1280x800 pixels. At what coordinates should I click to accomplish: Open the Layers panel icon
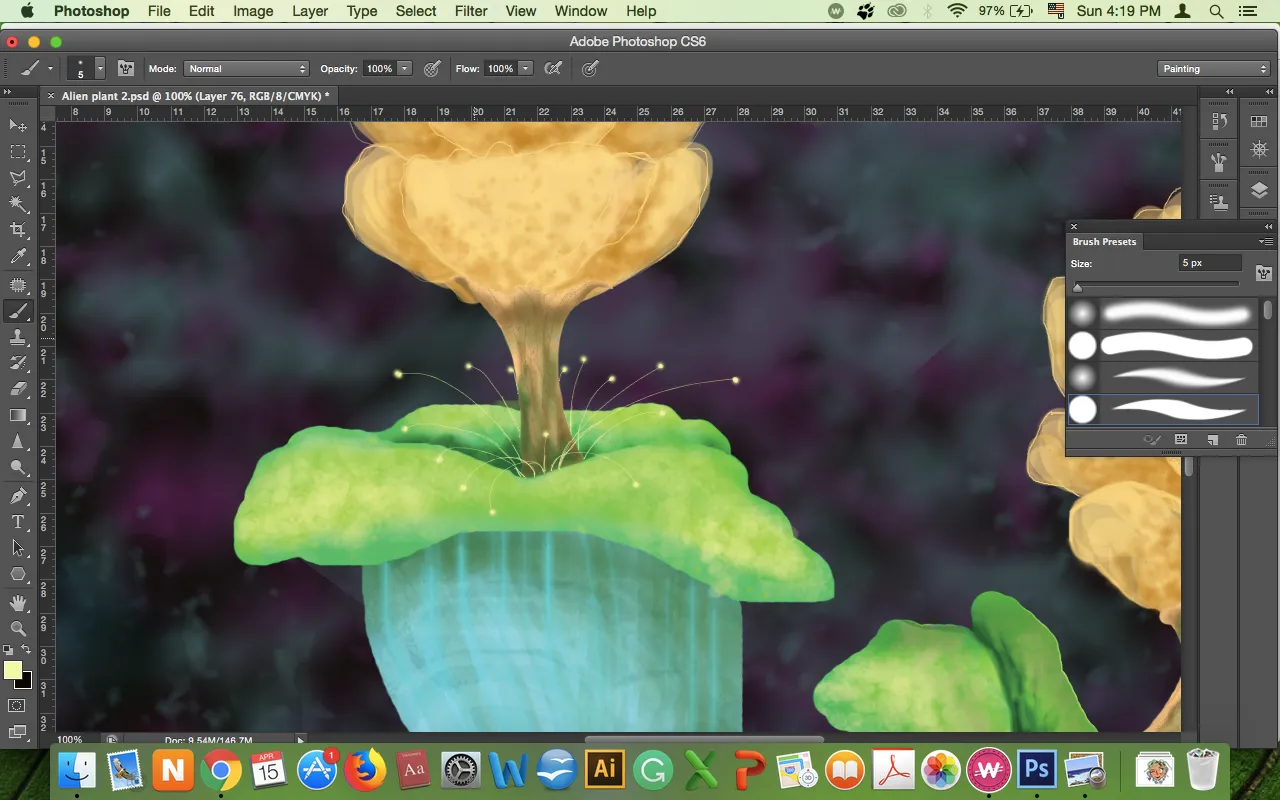[x=1259, y=191]
